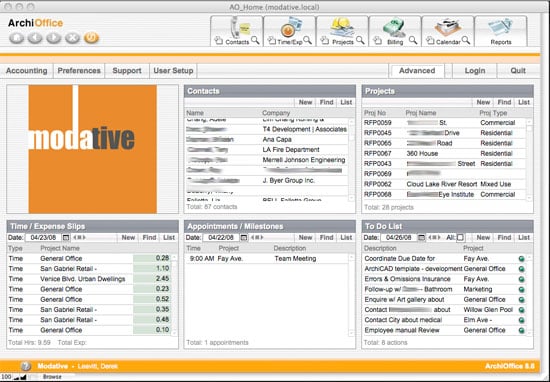Open the Browse mode popup in status bar
Screen dimensions: 550x382
(x=52, y=377)
